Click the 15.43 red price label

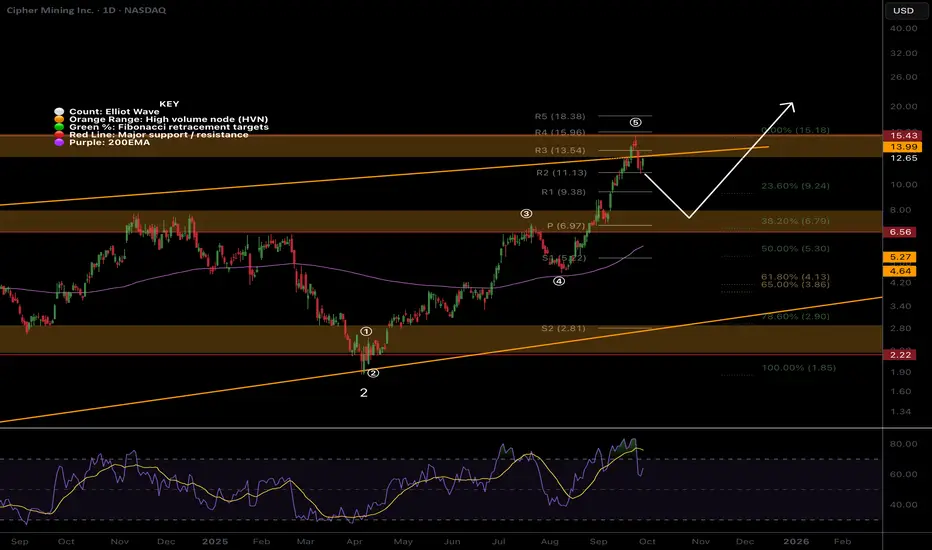click(900, 136)
